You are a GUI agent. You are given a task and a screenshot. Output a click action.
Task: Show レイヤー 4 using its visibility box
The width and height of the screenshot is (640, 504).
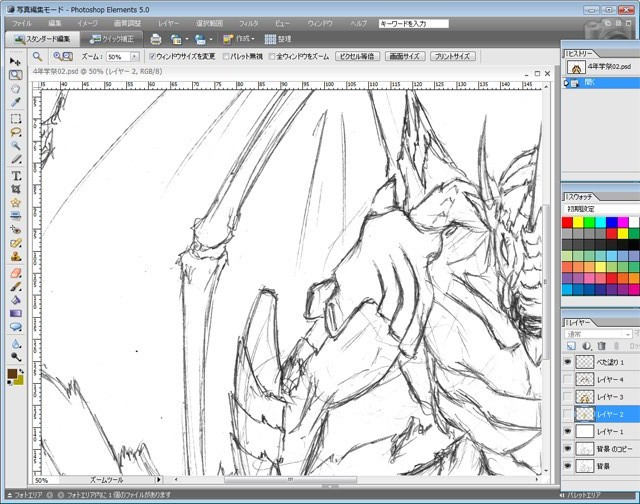click(x=568, y=379)
